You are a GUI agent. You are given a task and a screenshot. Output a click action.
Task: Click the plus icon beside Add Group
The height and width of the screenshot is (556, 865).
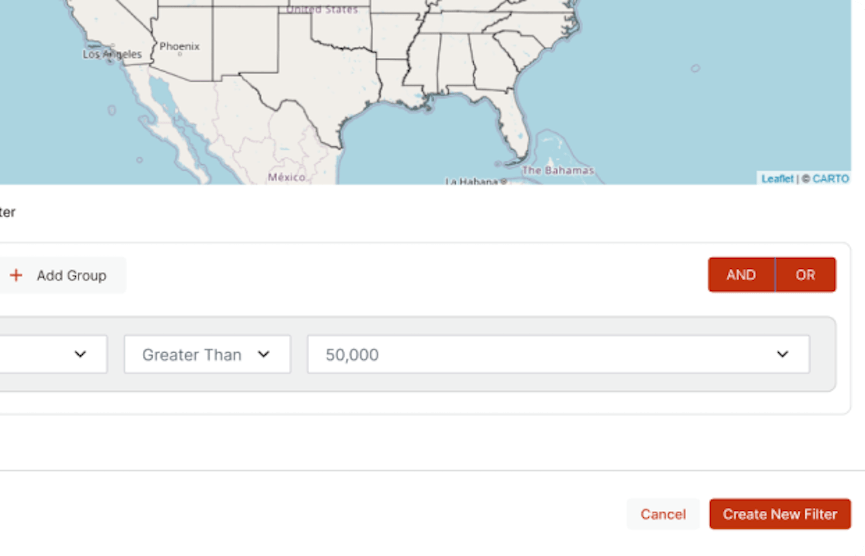pos(16,275)
